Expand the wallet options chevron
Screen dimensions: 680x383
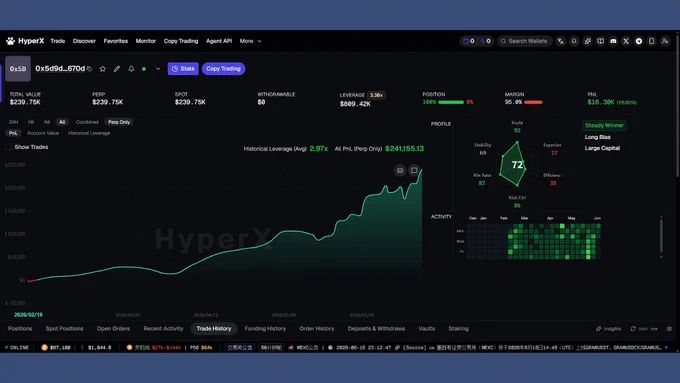pos(158,69)
